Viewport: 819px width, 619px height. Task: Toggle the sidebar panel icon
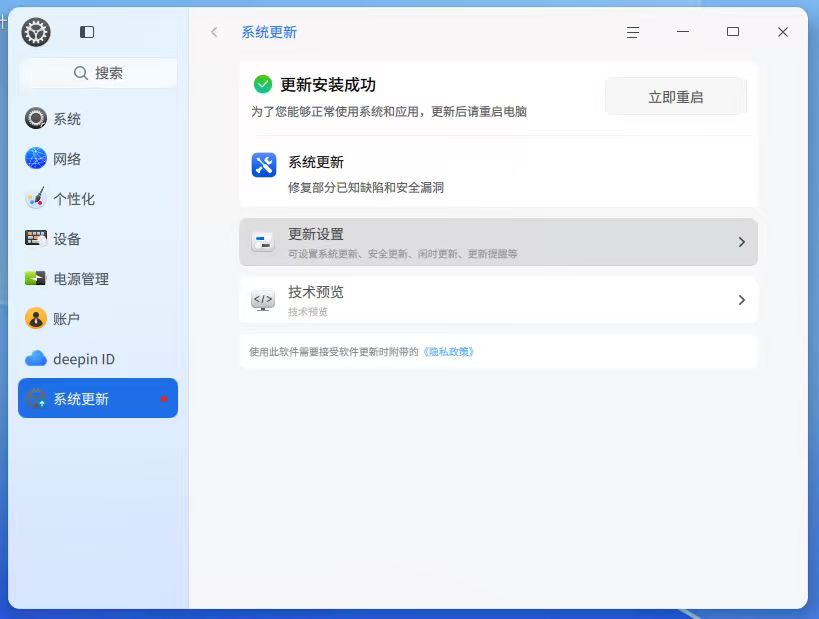click(87, 32)
